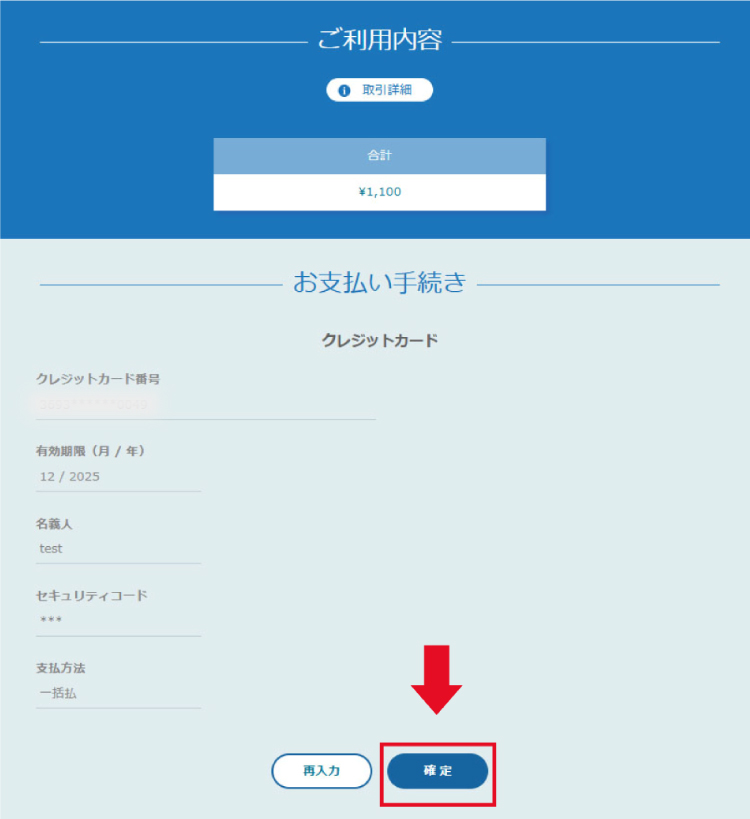This screenshot has width=750, height=819.
Task: Click the クレジットカード subheading
Action: coord(380,341)
